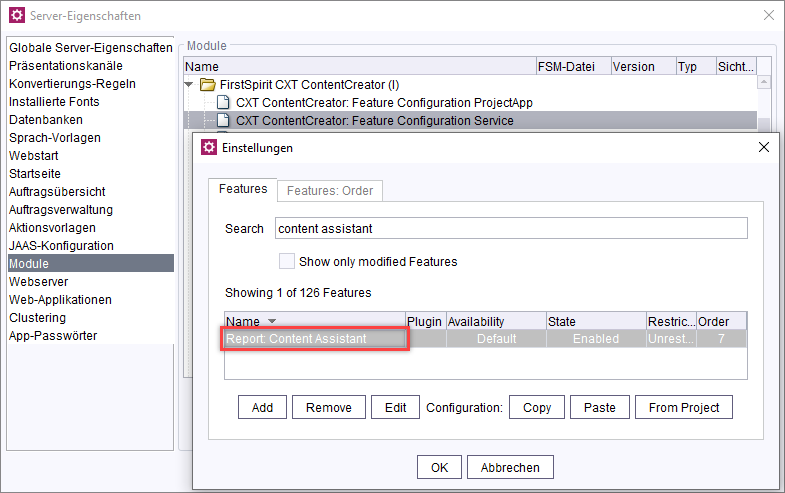
Task: Click the Edit button
Action: pos(396,407)
